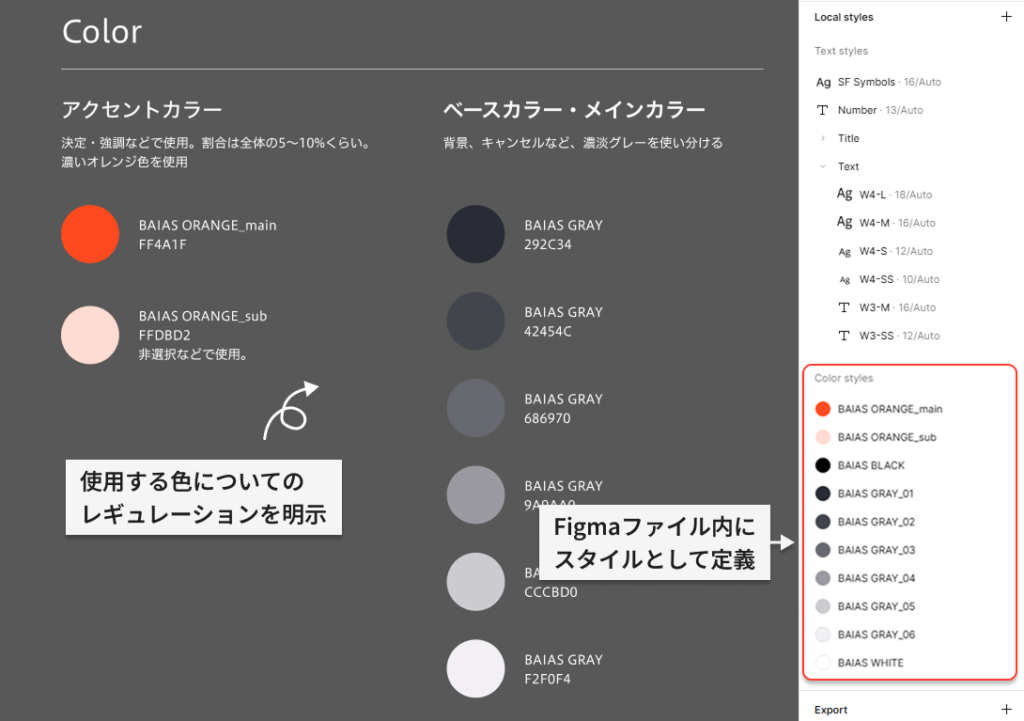
Task: Pick the BAIAS GRAY_01 color style swatch
Action: click(x=823, y=493)
